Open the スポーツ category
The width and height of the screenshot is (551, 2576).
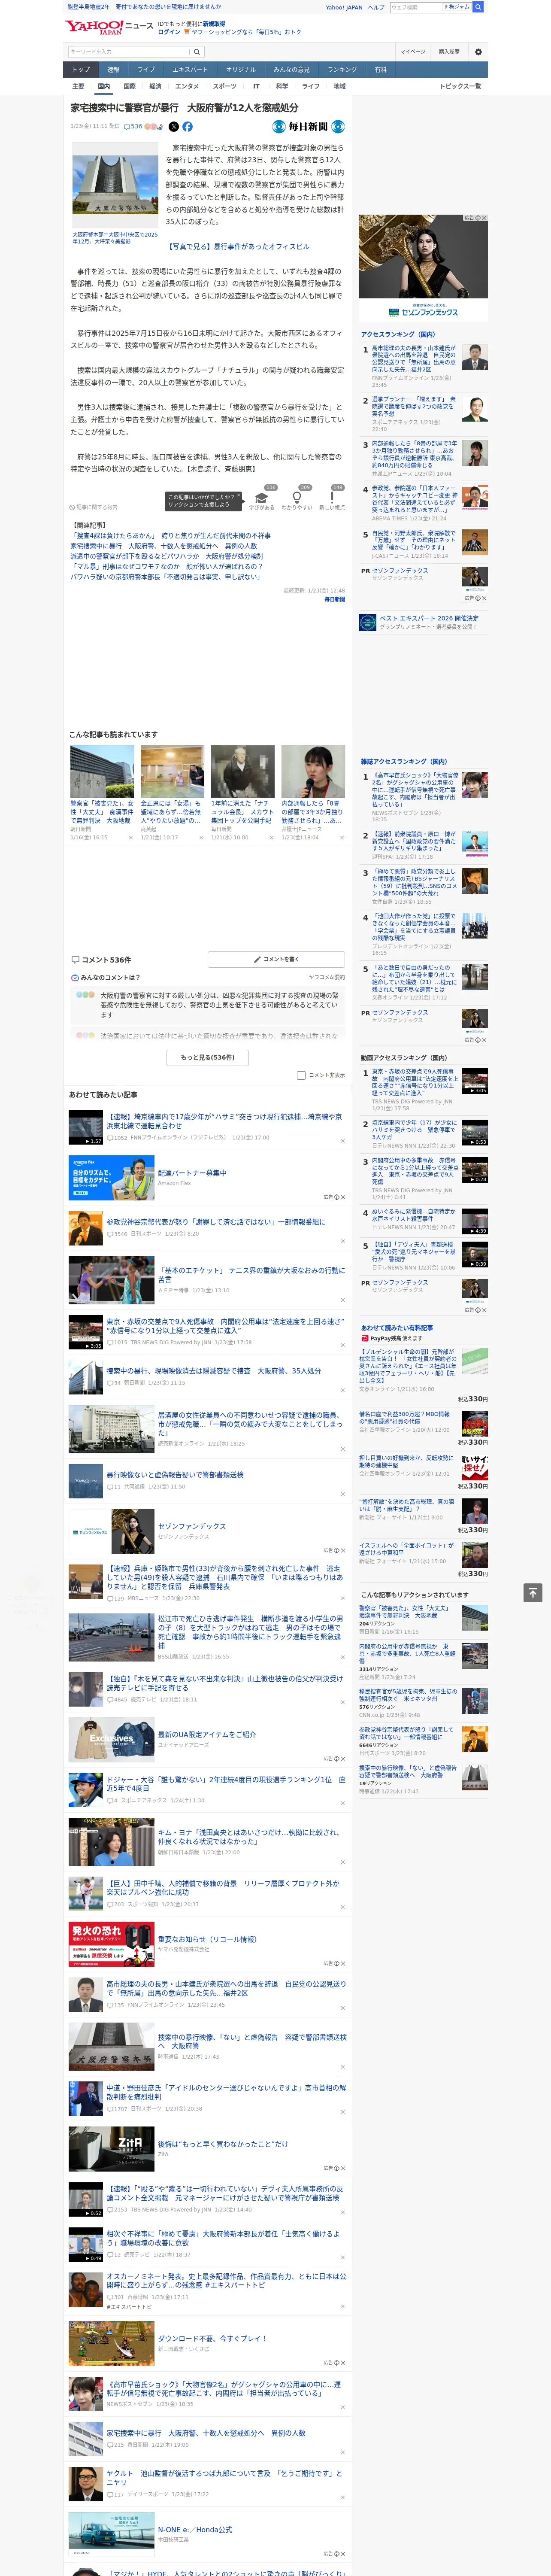(x=225, y=86)
